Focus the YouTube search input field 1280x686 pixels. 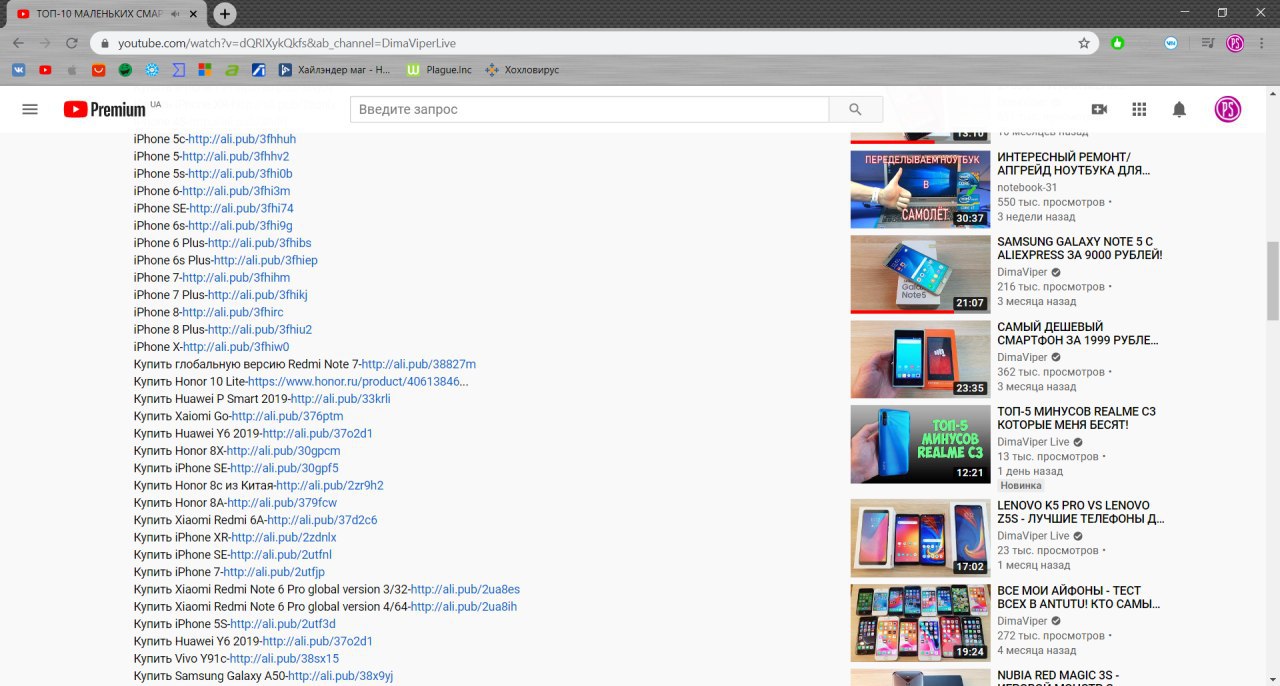[590, 109]
